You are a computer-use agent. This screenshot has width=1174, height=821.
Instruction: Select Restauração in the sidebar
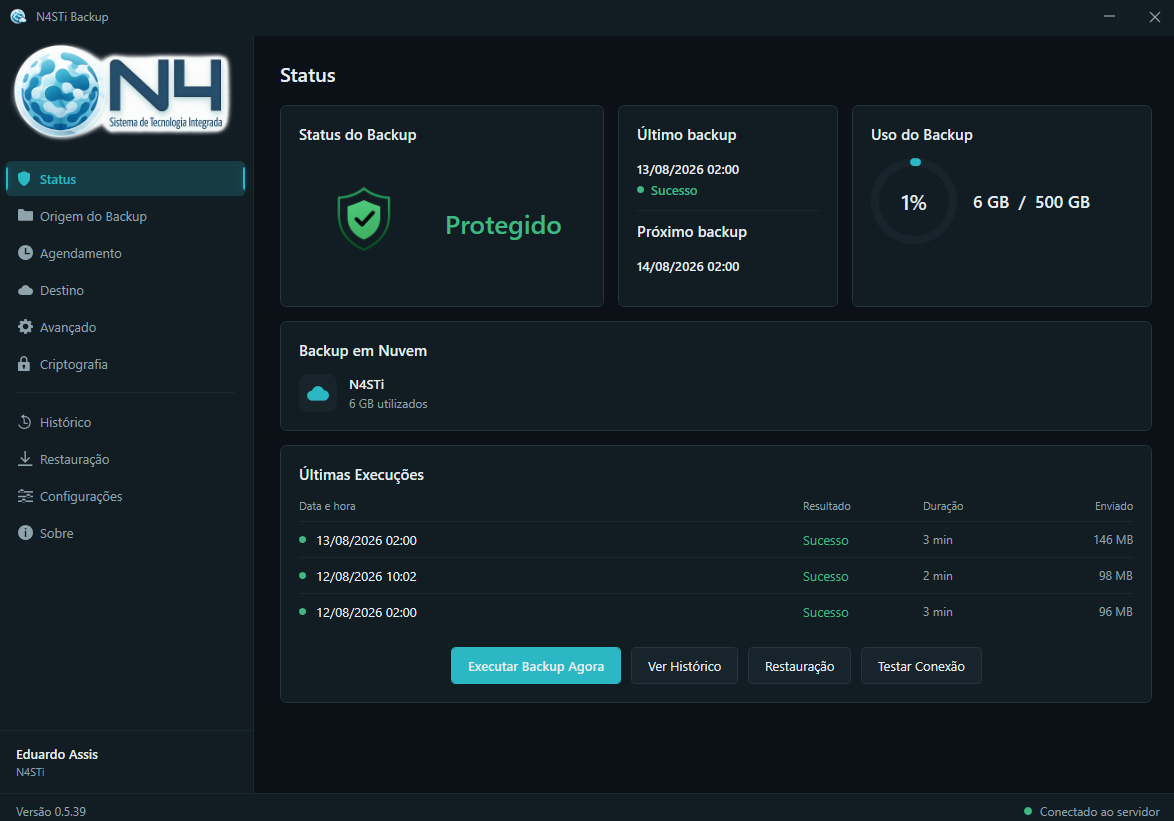click(125, 460)
